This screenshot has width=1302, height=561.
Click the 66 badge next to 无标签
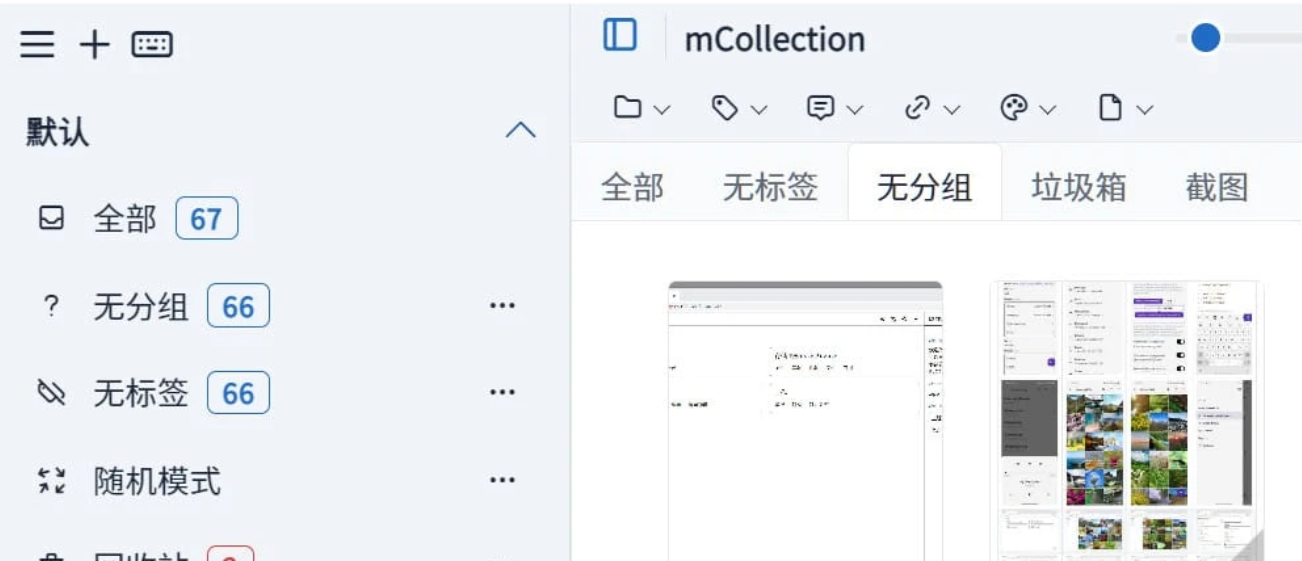click(x=238, y=393)
